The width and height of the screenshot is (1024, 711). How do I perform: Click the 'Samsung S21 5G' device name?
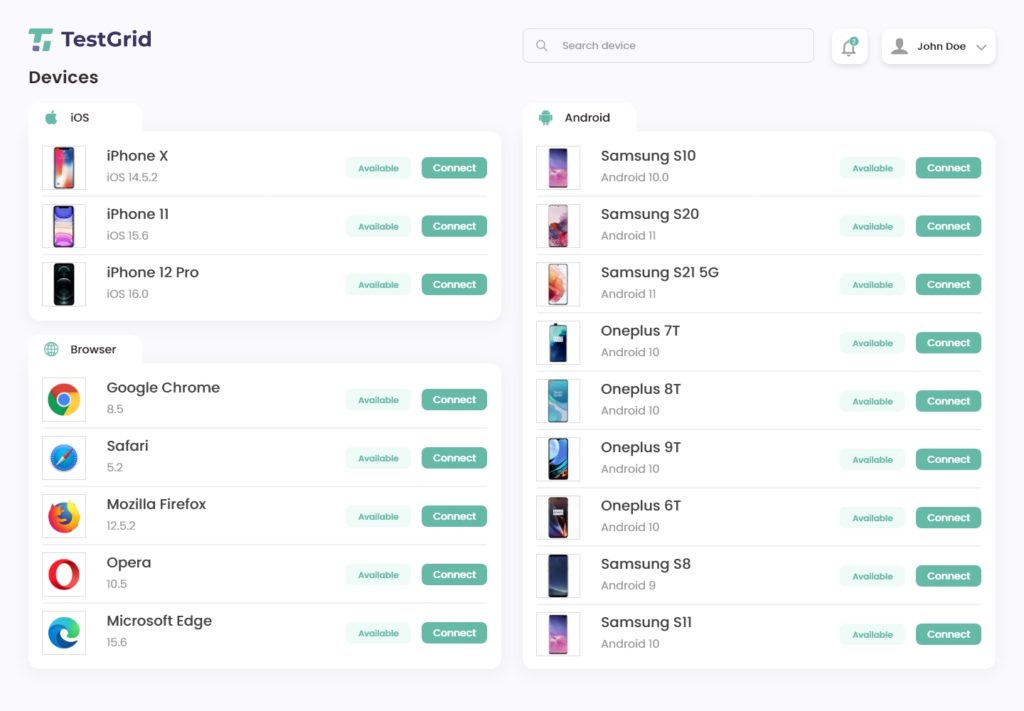coord(660,272)
